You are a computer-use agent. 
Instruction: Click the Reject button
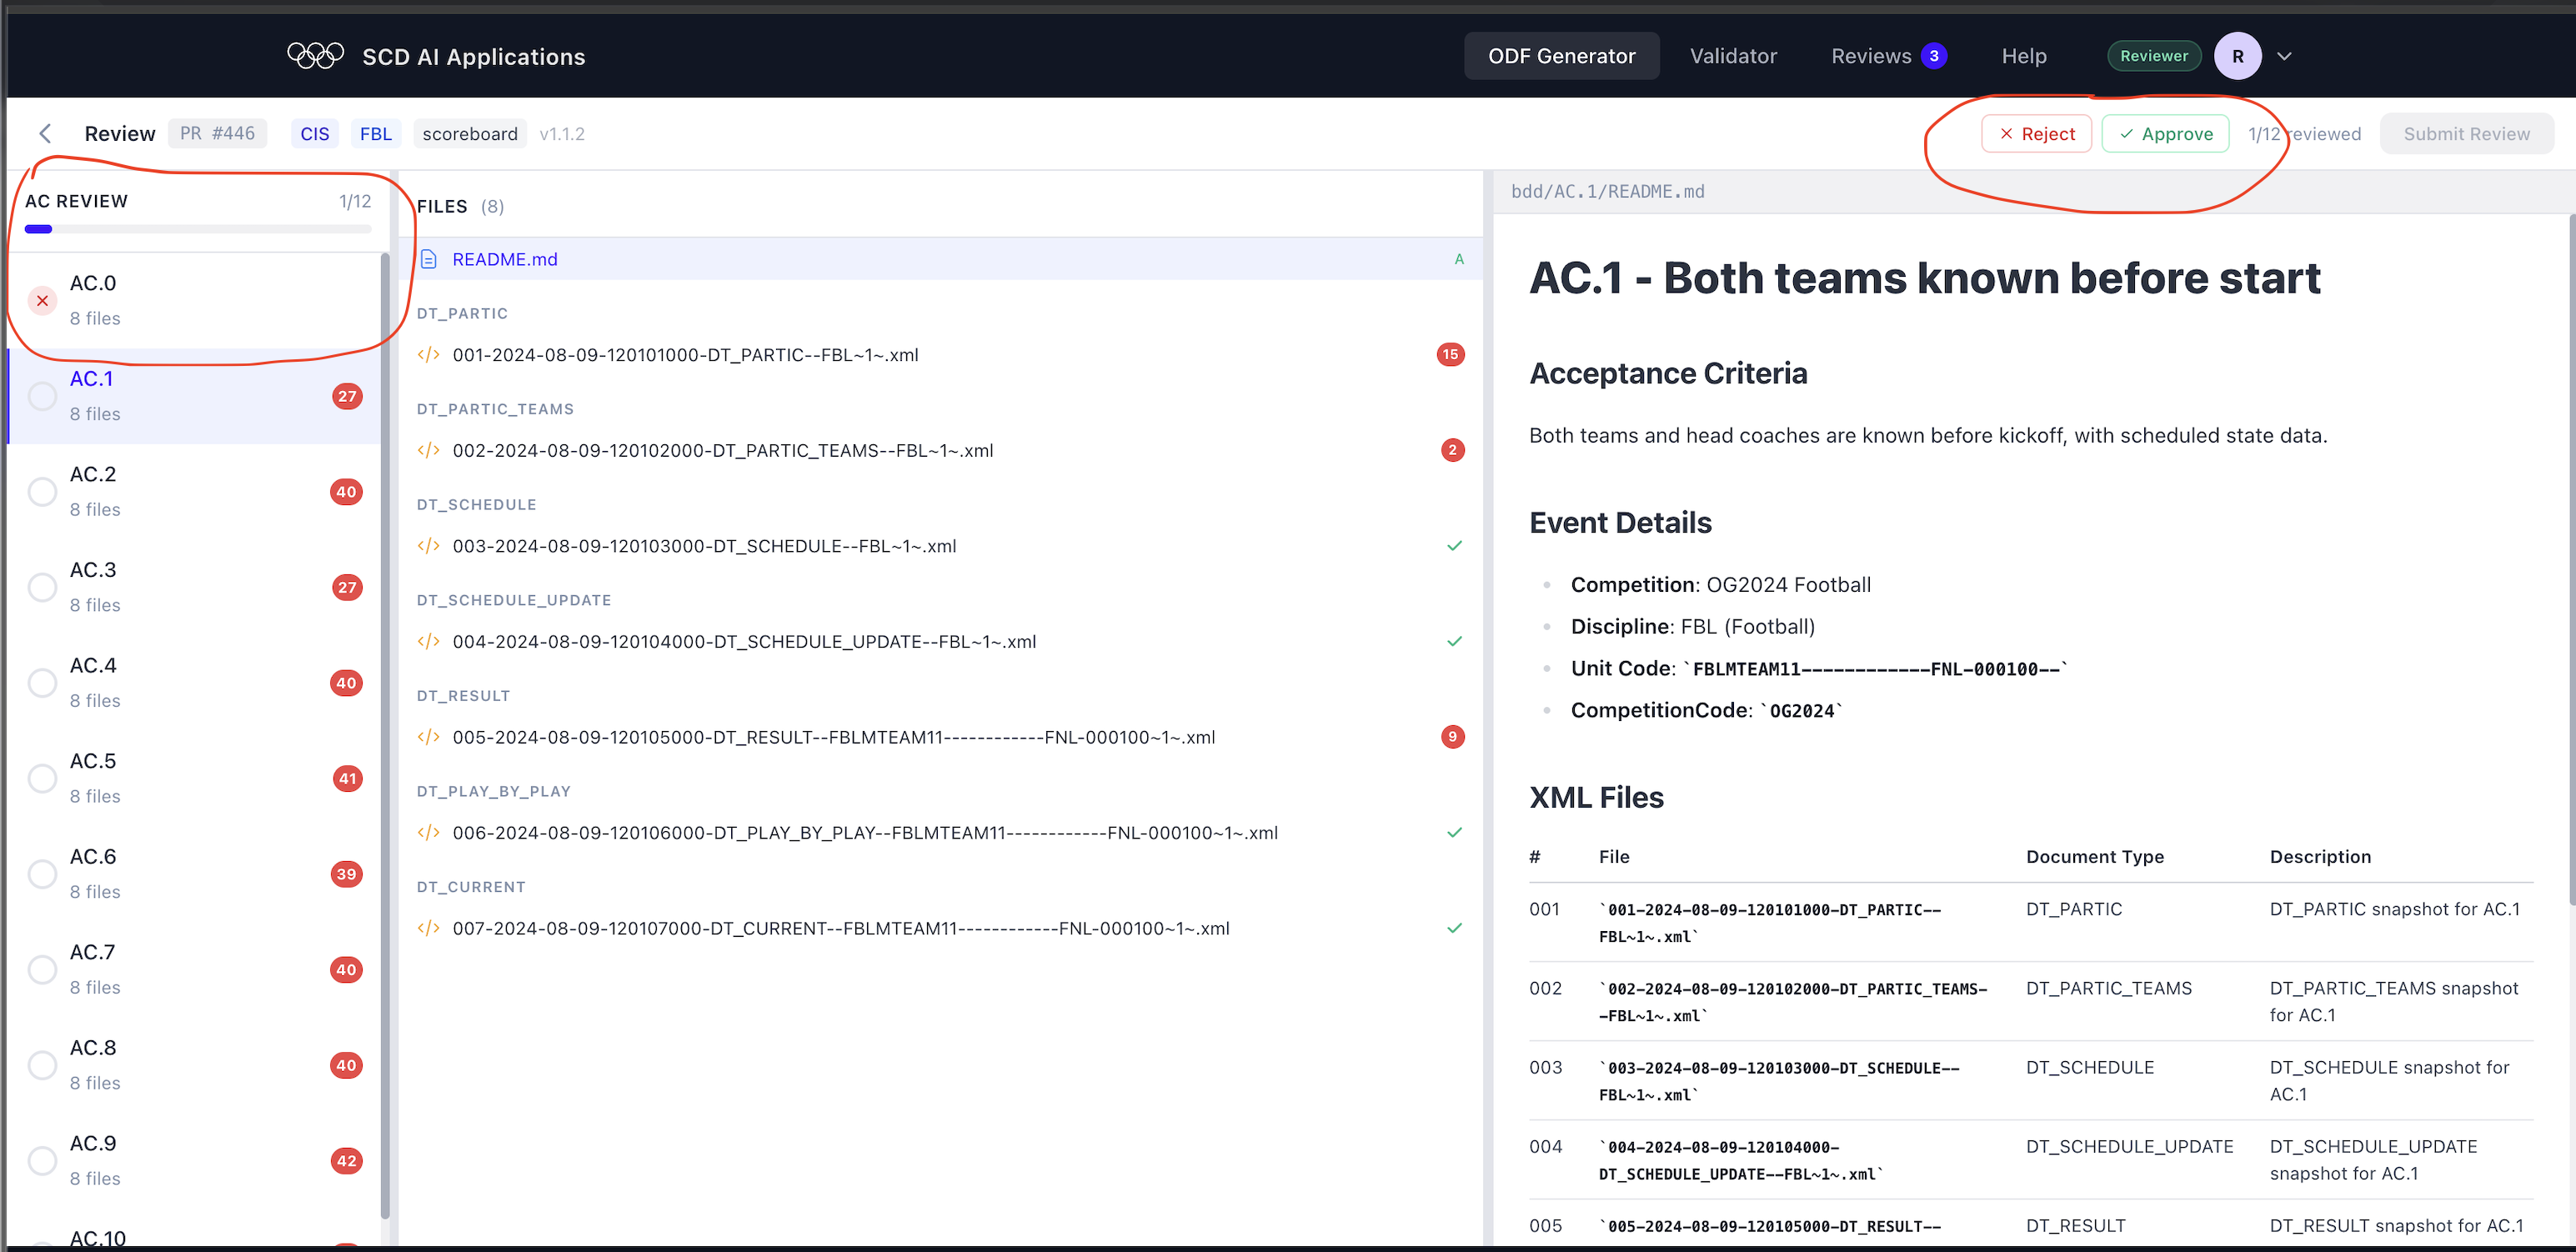pos(2036,133)
